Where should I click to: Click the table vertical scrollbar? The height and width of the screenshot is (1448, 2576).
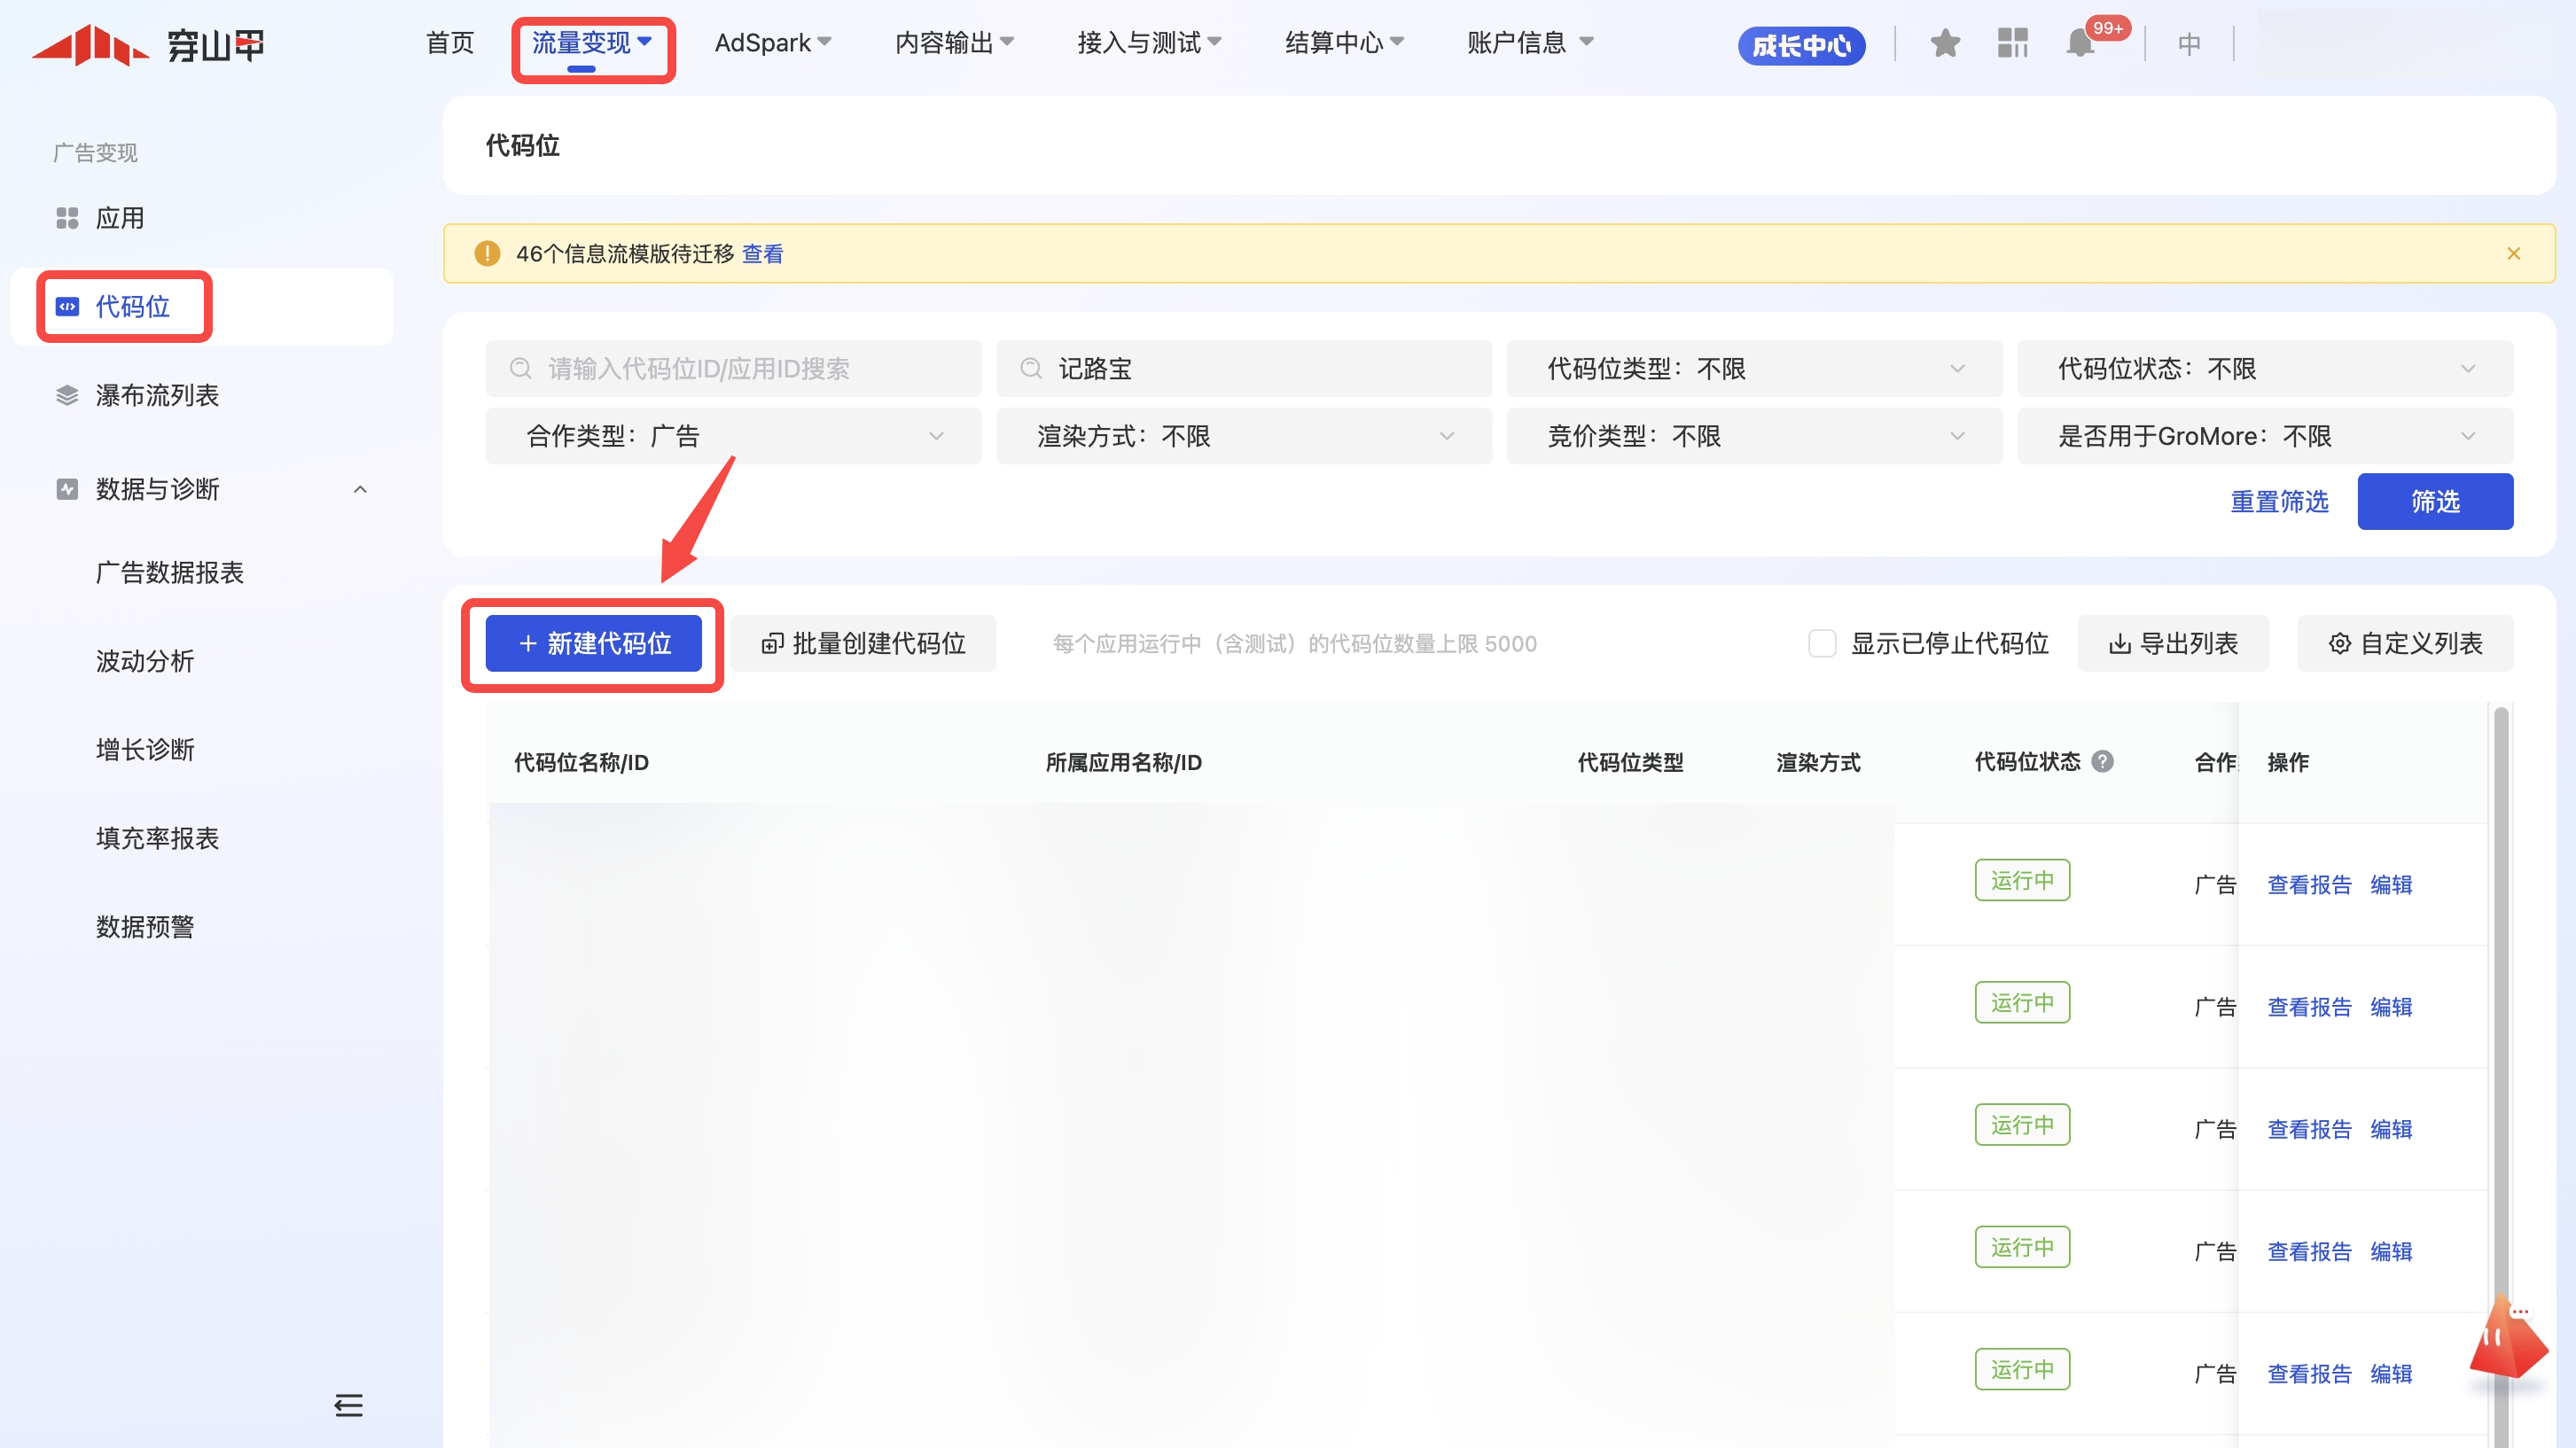pos(2500,1000)
